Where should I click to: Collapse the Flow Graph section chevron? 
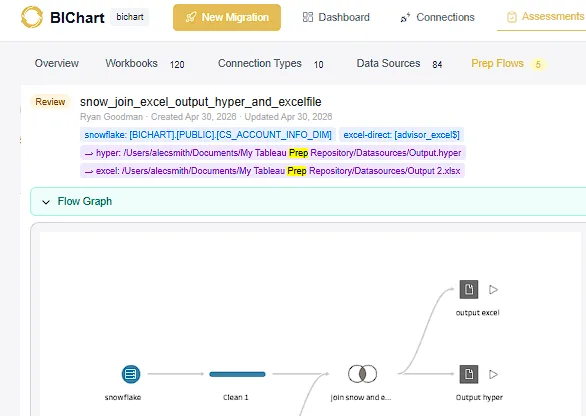[46, 202]
